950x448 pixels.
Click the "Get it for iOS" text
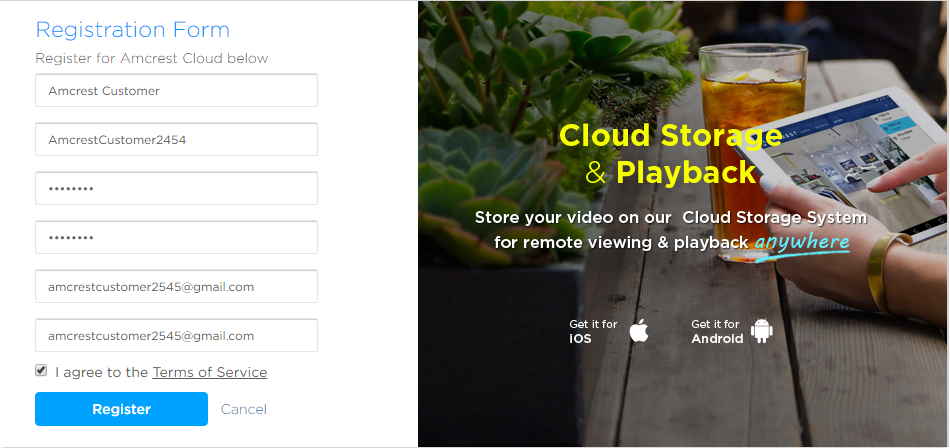pyautogui.click(x=593, y=331)
